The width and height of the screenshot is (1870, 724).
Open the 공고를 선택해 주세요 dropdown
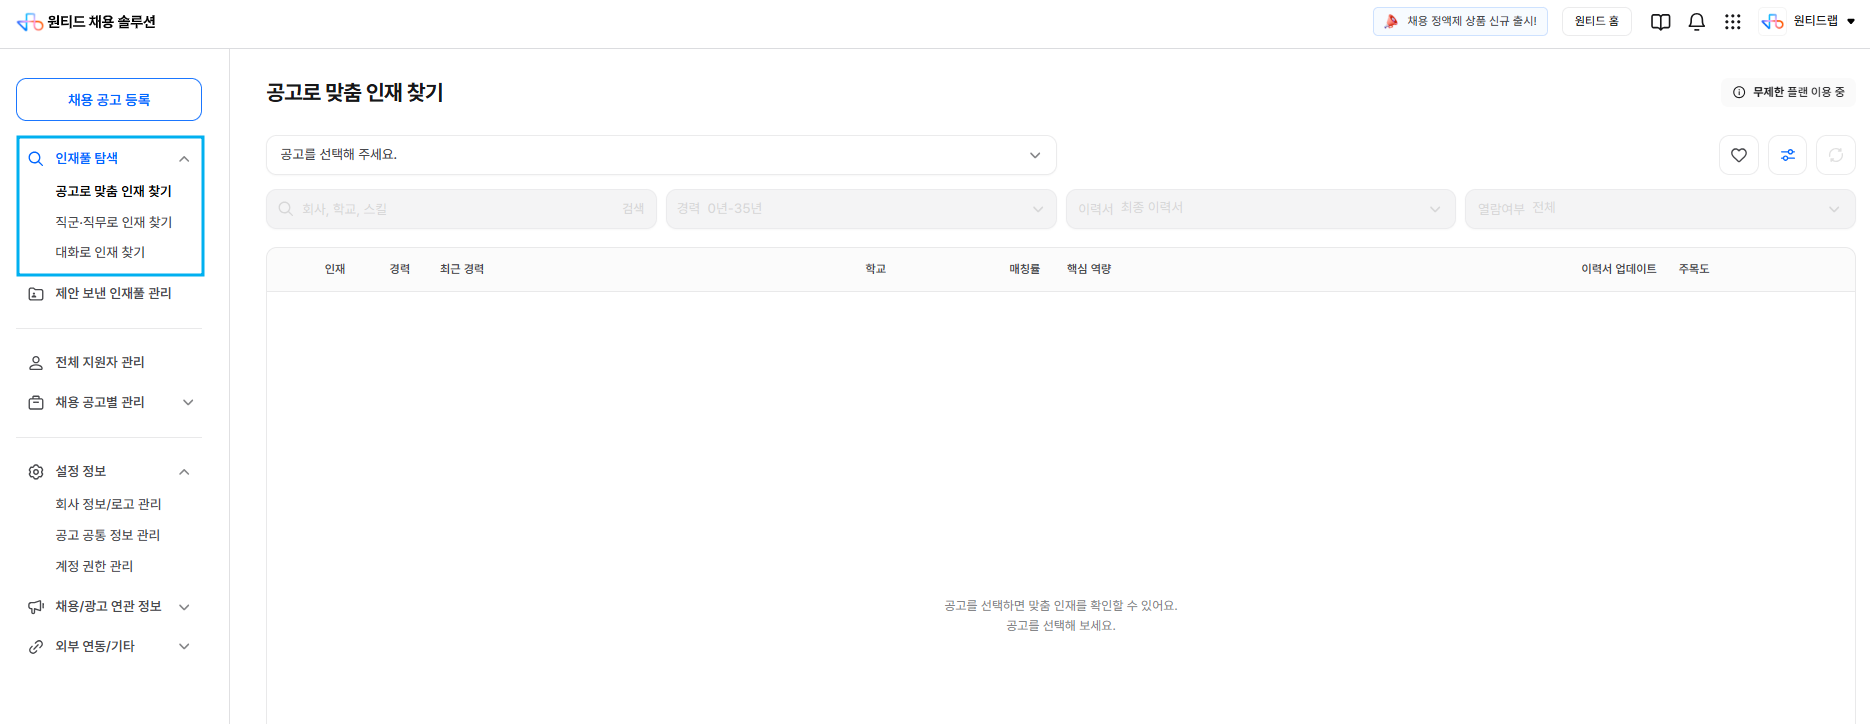click(661, 155)
